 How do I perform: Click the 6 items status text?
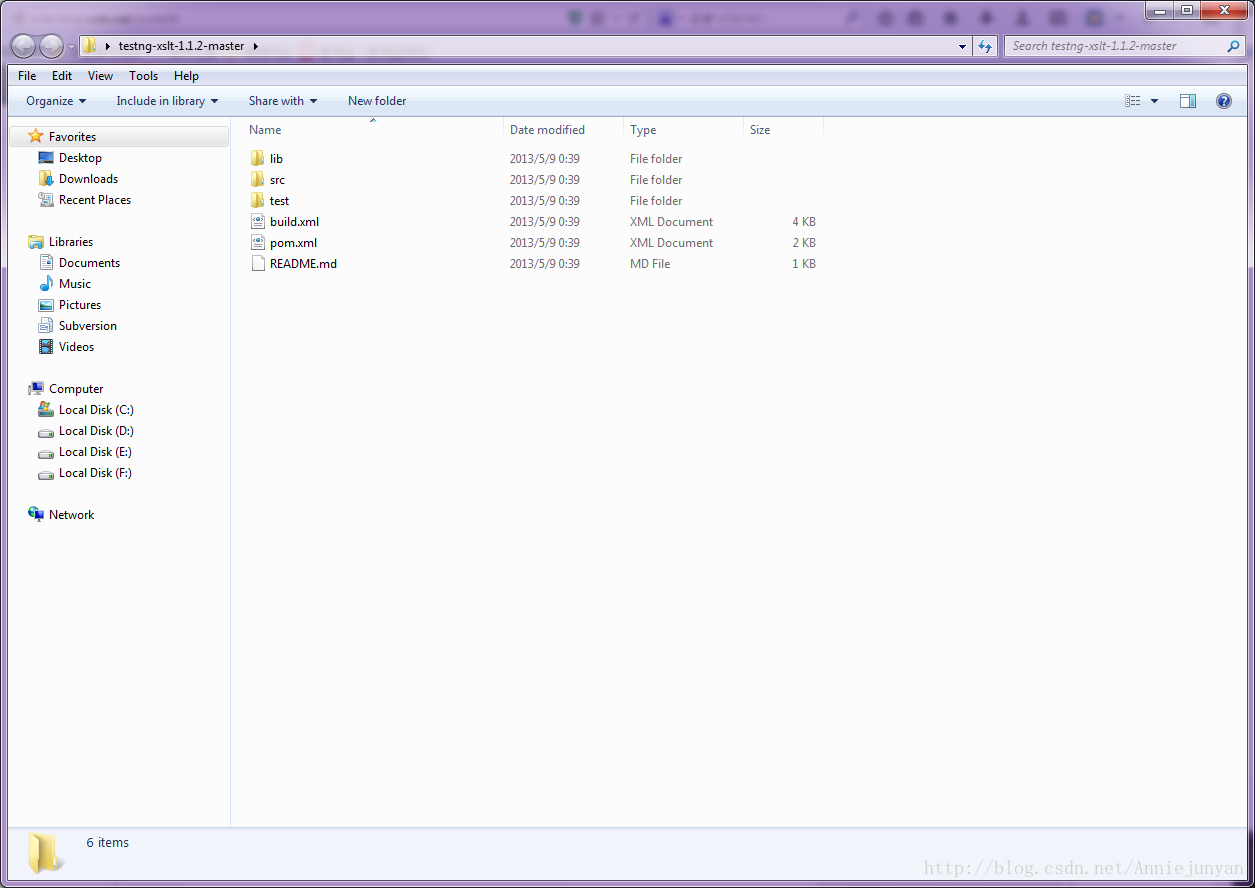107,843
